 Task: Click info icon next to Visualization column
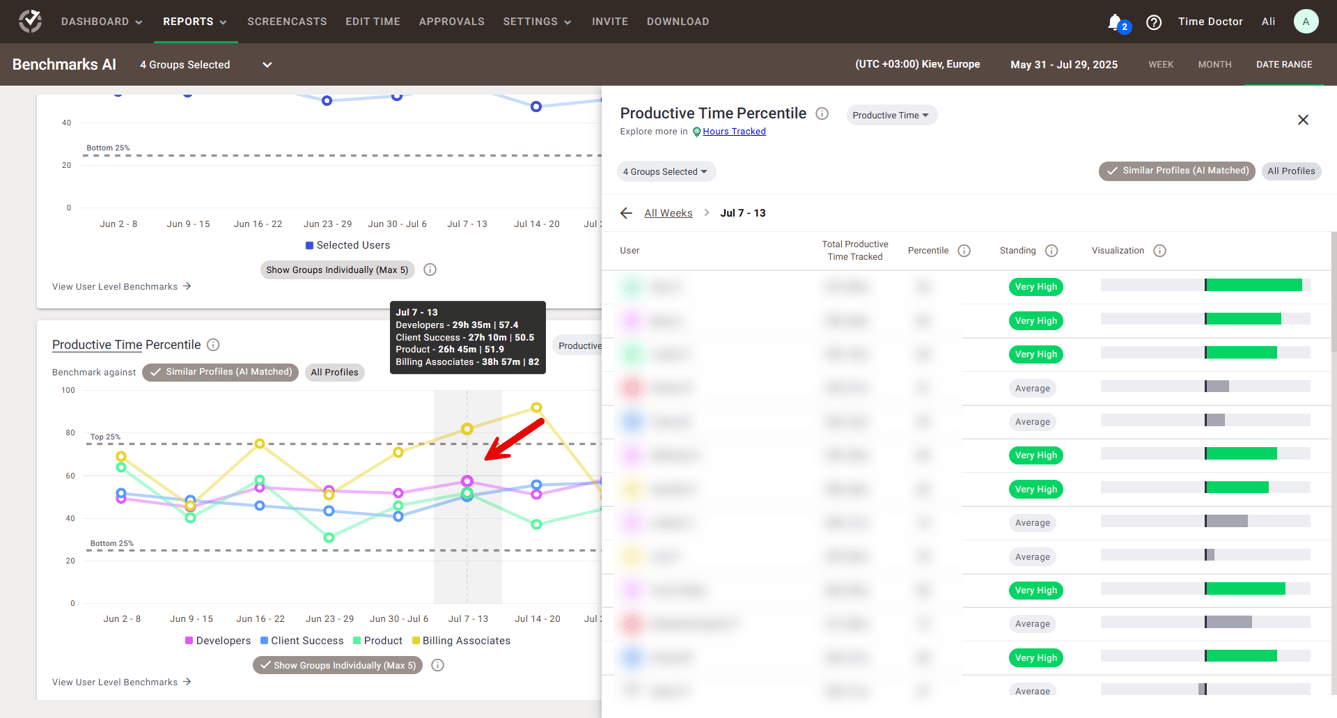click(1159, 251)
